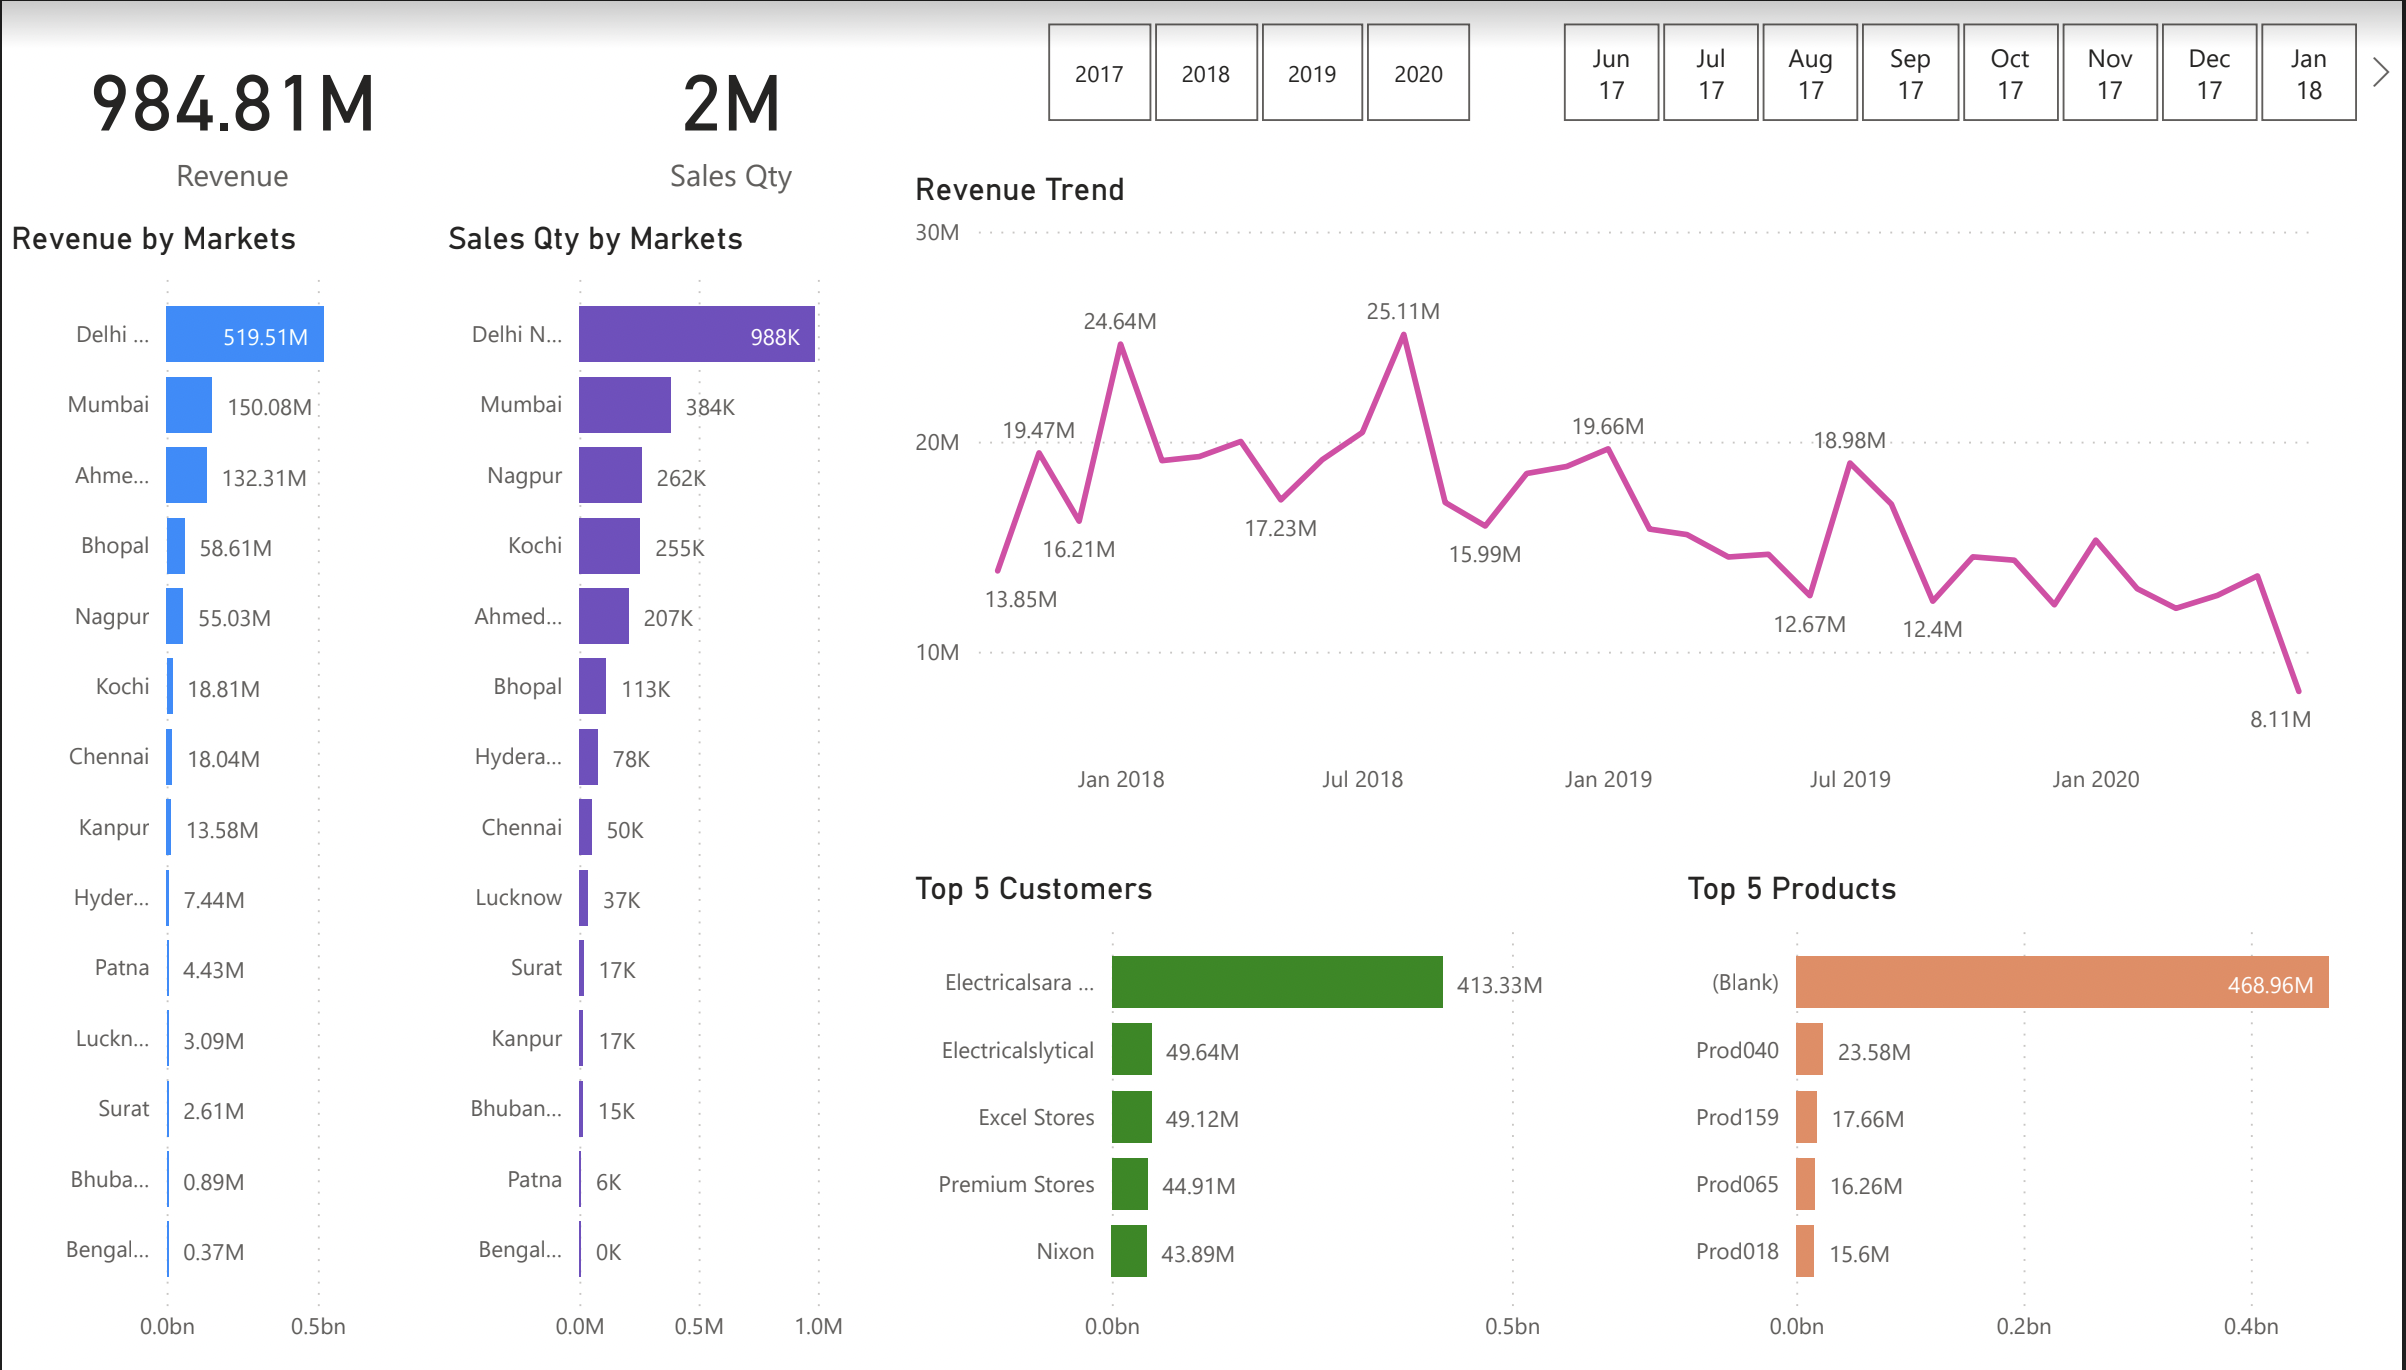
Task: Select the 2018 year slicer button
Action: [x=1206, y=73]
